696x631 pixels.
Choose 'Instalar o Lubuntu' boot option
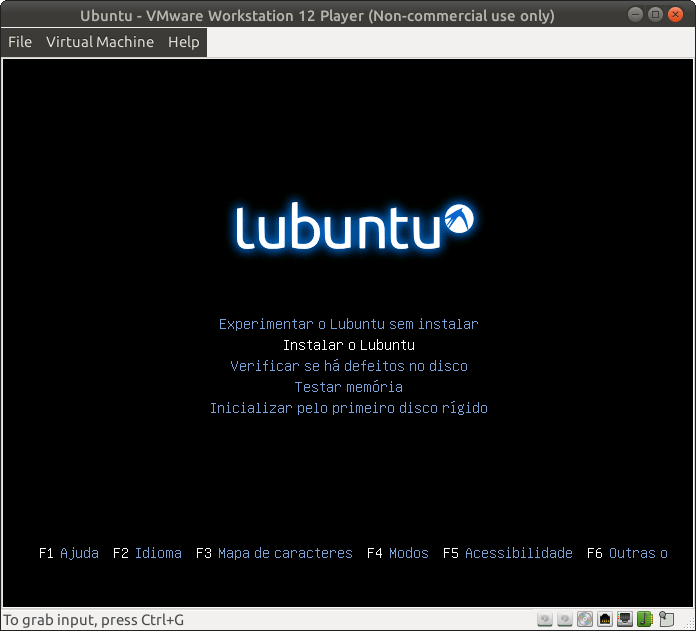[x=349, y=345]
